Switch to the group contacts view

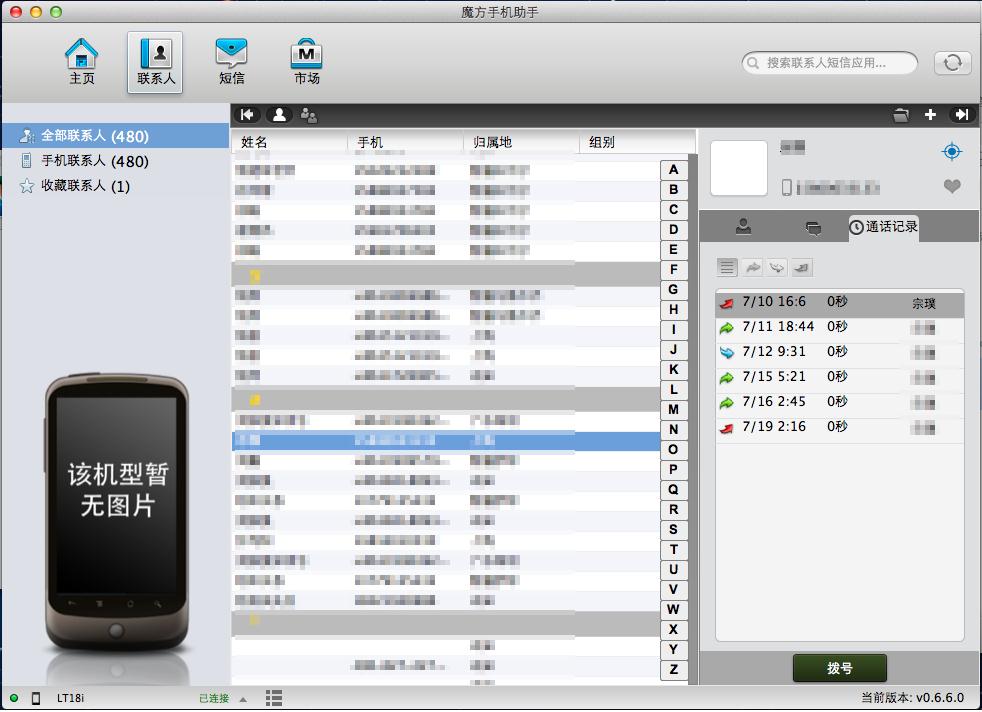point(309,115)
